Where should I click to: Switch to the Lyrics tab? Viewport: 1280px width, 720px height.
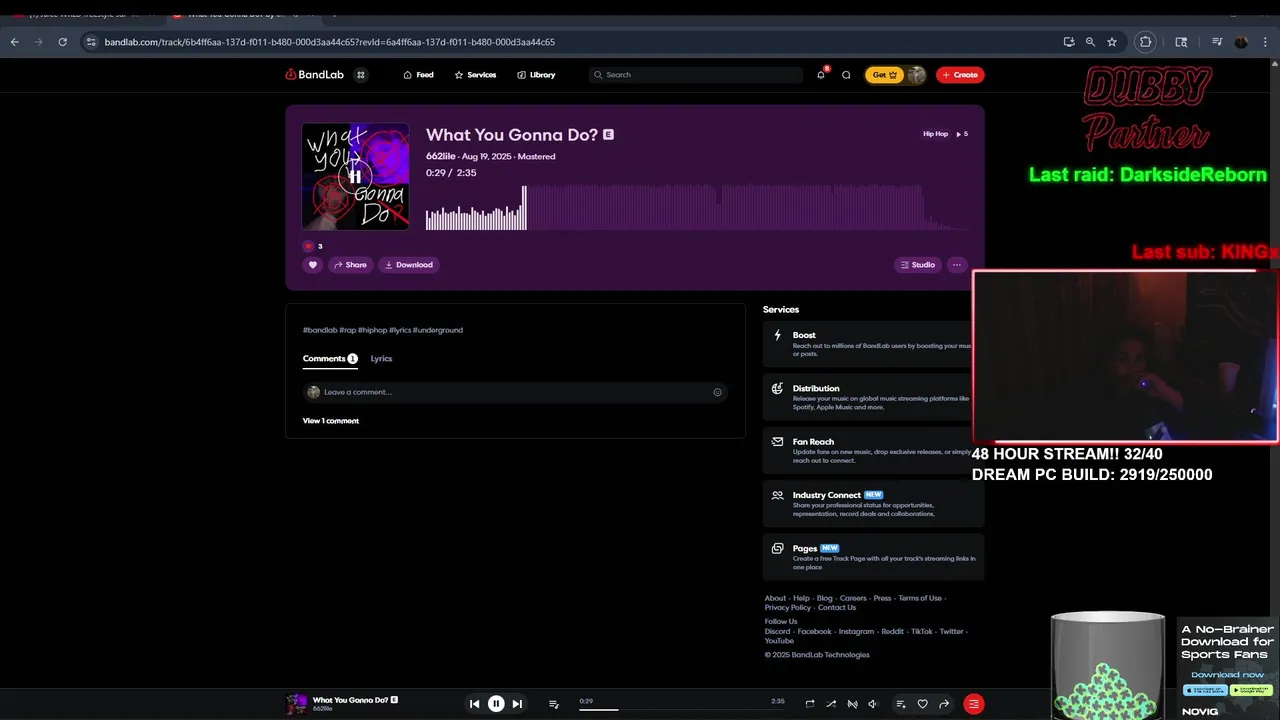click(381, 358)
